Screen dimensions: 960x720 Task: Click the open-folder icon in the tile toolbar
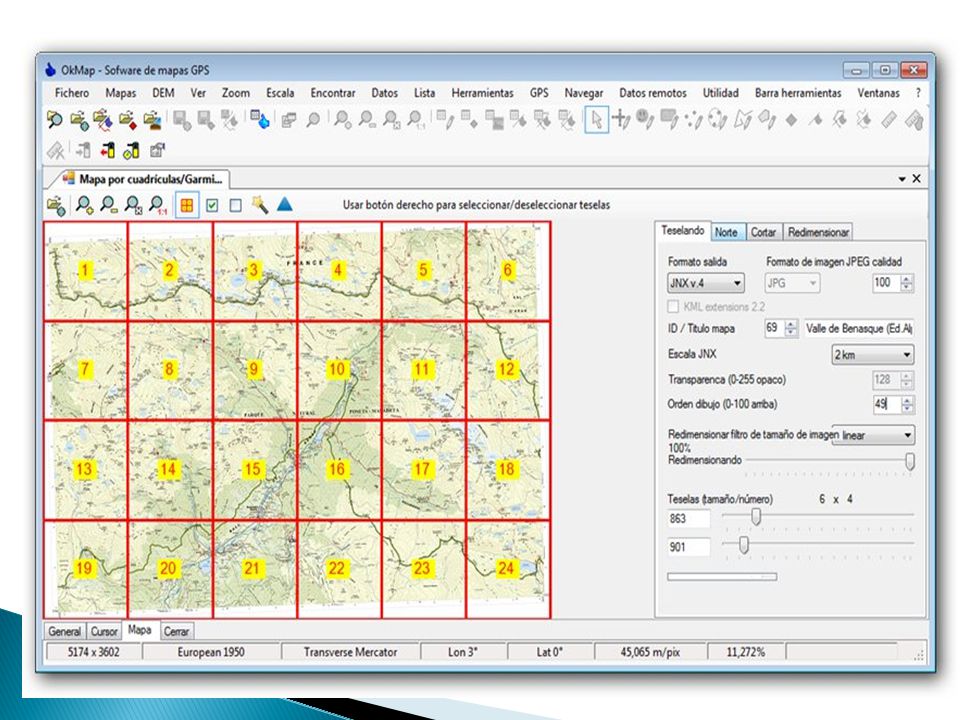tap(56, 206)
